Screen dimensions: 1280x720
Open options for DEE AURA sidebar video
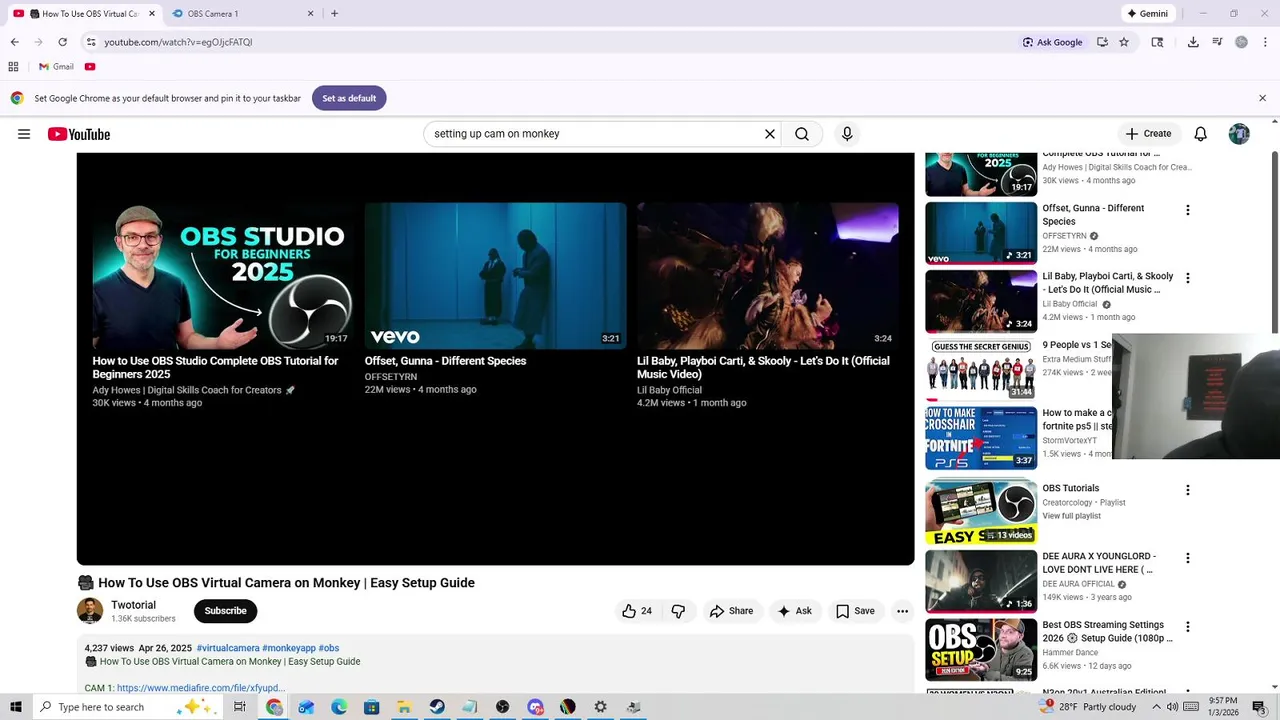click(1188, 558)
